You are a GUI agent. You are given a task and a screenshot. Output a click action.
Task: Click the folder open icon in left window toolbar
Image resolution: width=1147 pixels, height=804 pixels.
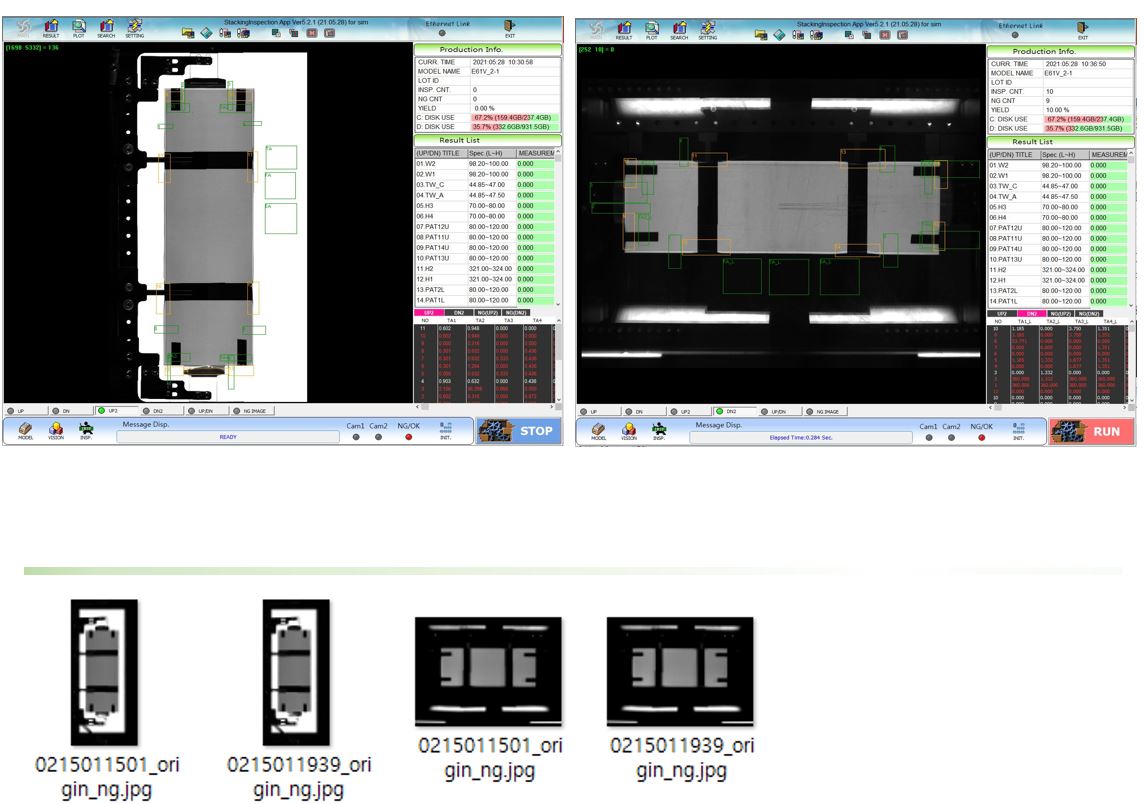coord(188,33)
